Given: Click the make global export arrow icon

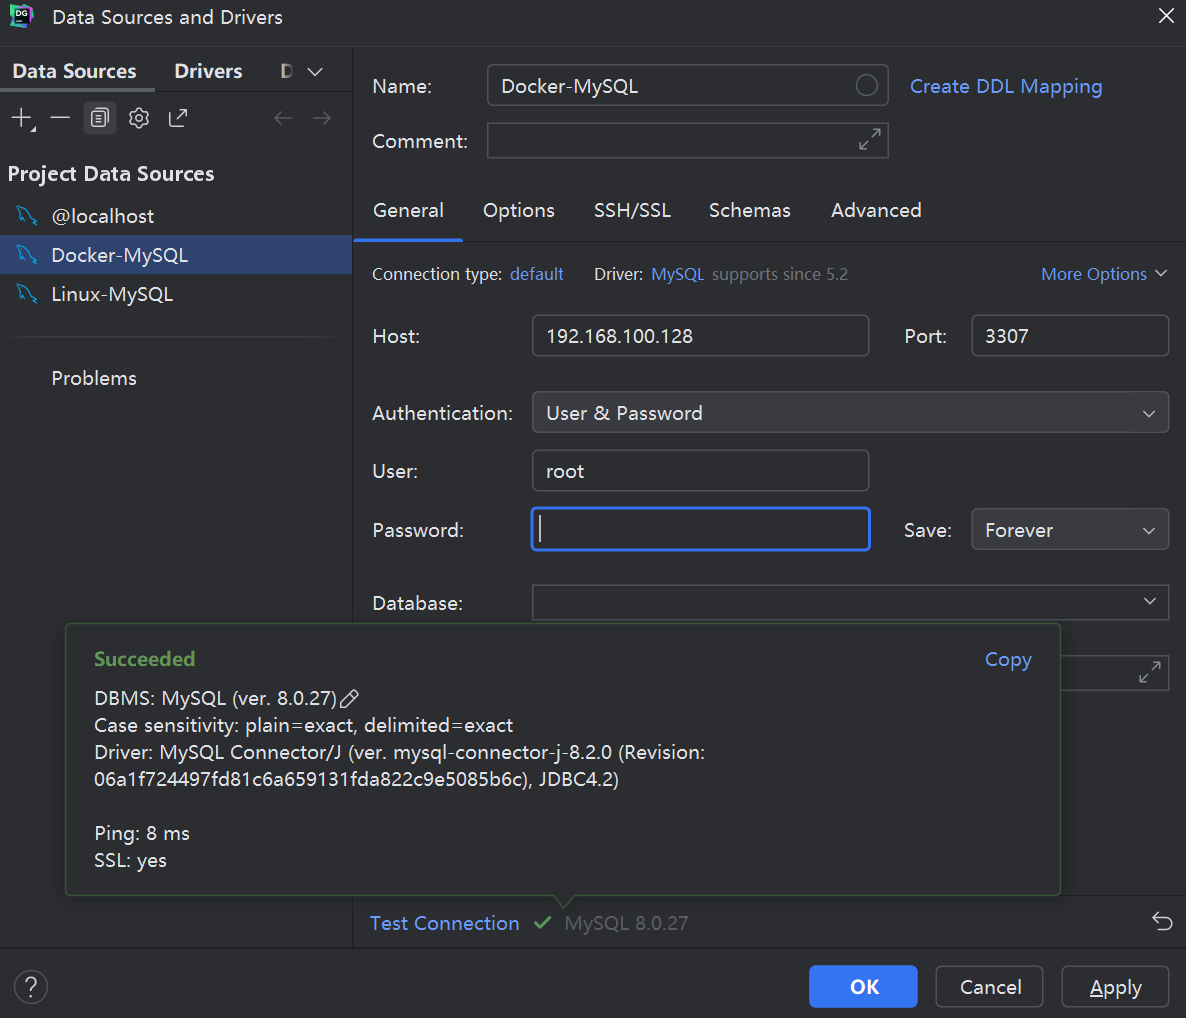Looking at the screenshot, I should tap(178, 118).
